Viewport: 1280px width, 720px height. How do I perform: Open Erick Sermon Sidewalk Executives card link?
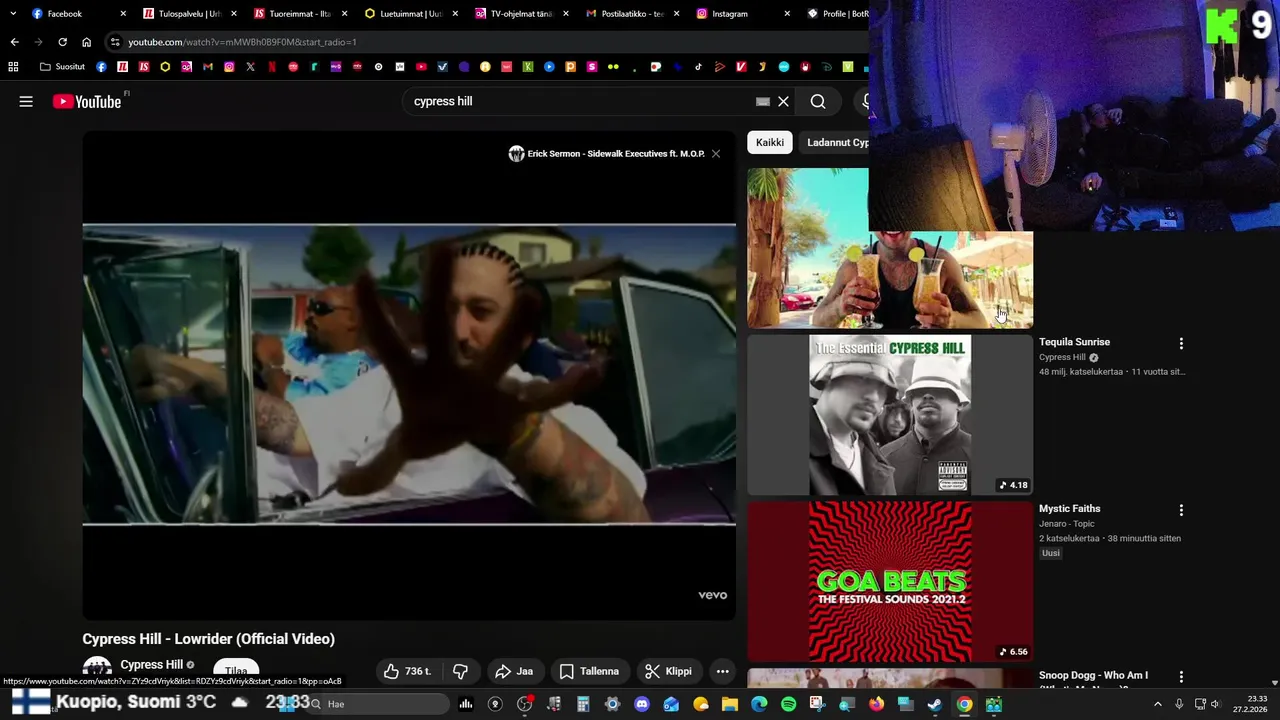click(607, 154)
